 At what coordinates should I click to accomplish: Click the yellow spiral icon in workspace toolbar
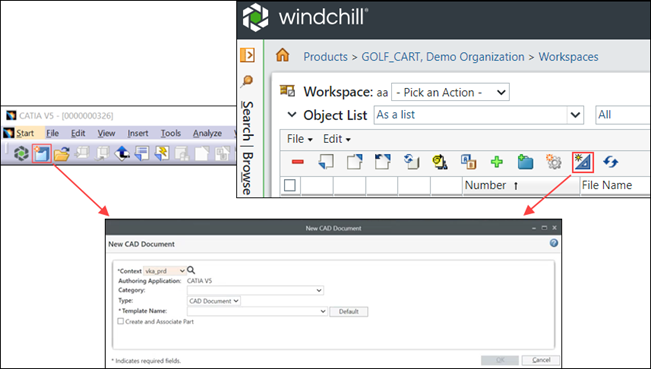pos(440,162)
